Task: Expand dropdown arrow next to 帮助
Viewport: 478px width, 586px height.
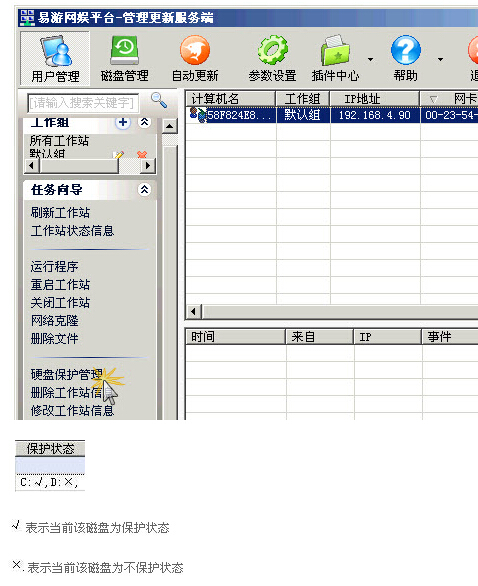Action: (441, 59)
